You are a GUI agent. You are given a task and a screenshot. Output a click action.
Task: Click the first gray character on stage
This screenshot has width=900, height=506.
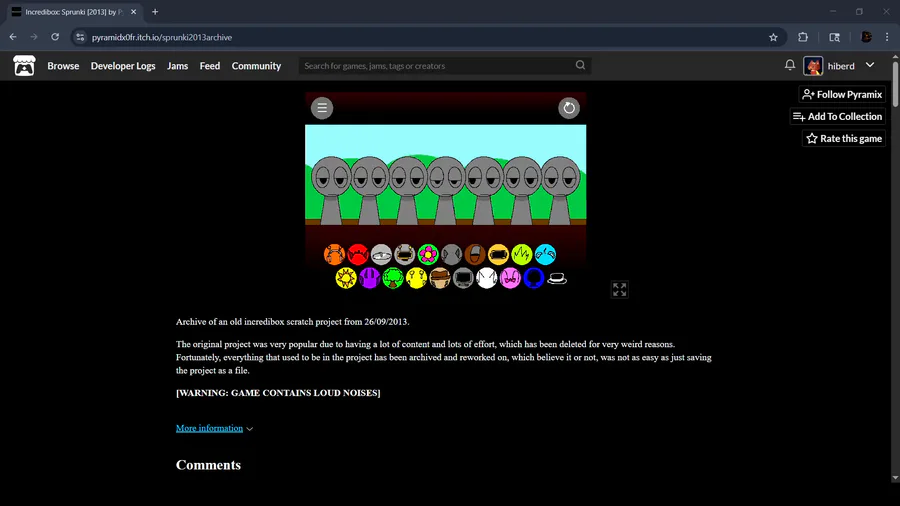(331, 190)
